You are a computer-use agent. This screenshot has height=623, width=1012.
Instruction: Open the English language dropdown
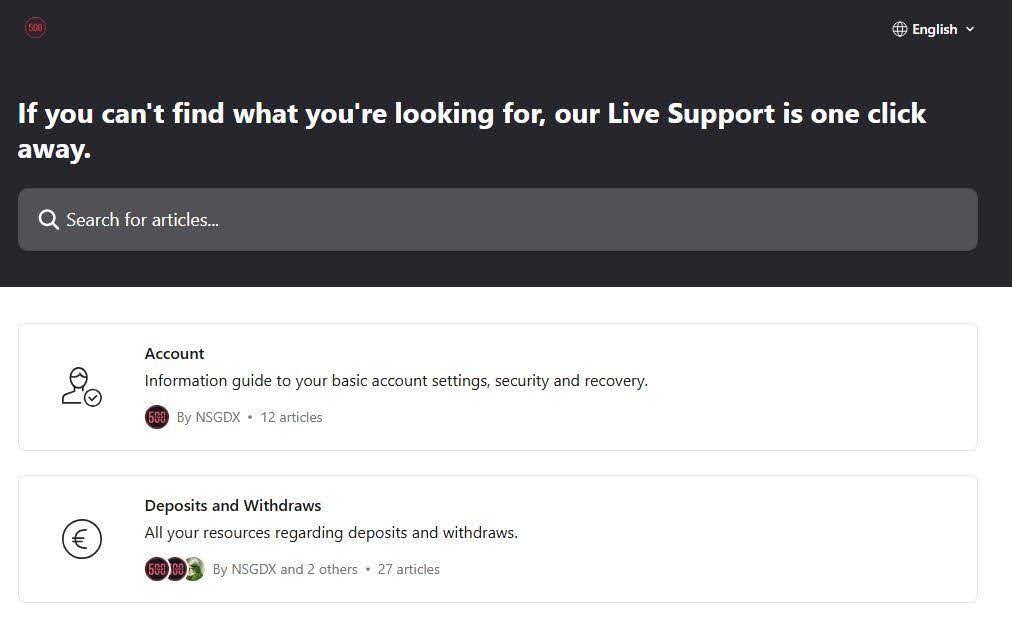934,29
